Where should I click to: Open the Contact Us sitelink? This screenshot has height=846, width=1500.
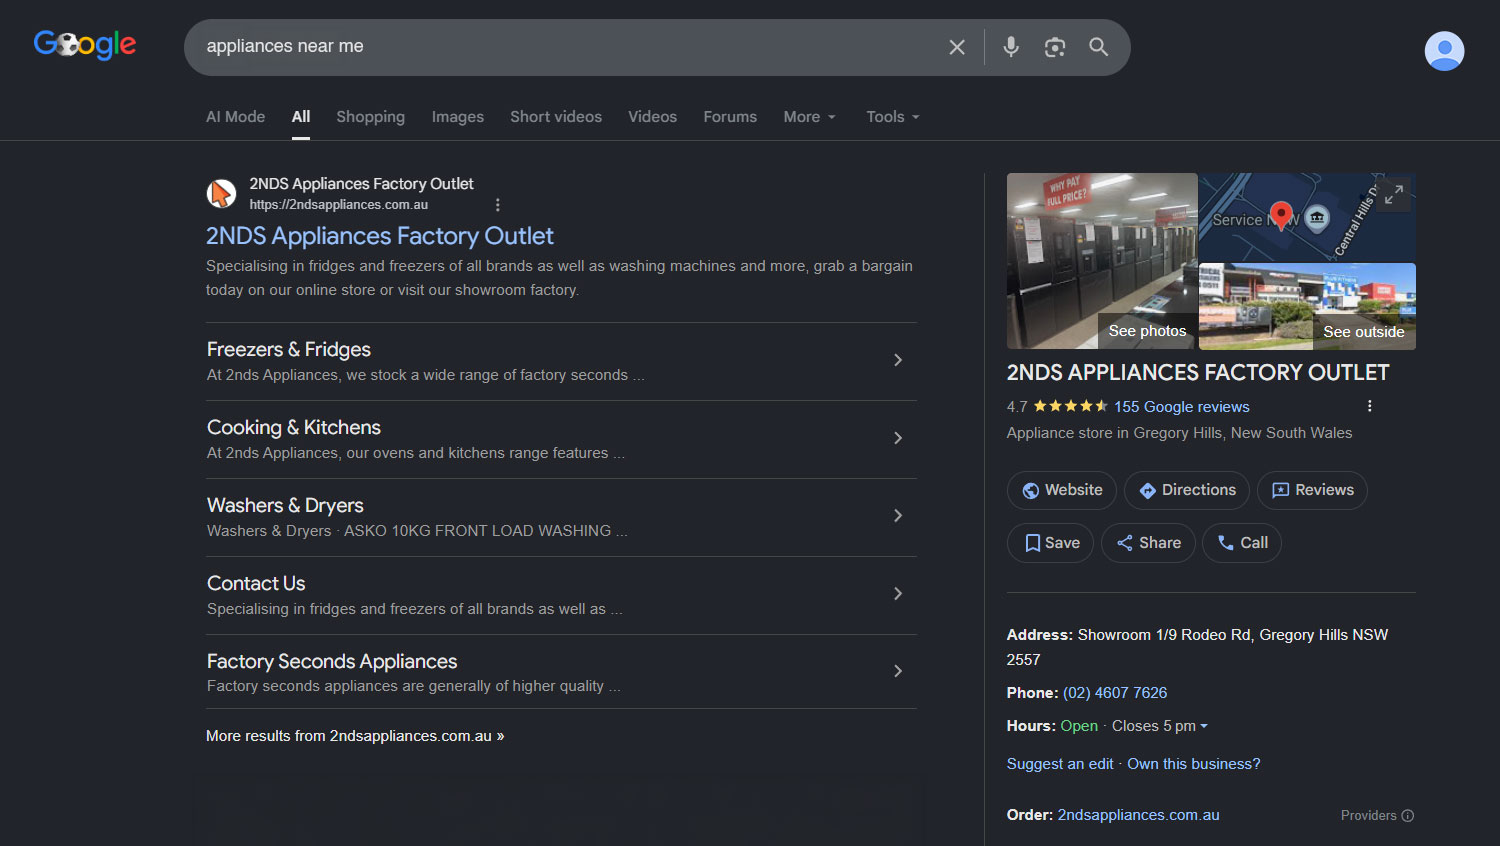point(256,583)
